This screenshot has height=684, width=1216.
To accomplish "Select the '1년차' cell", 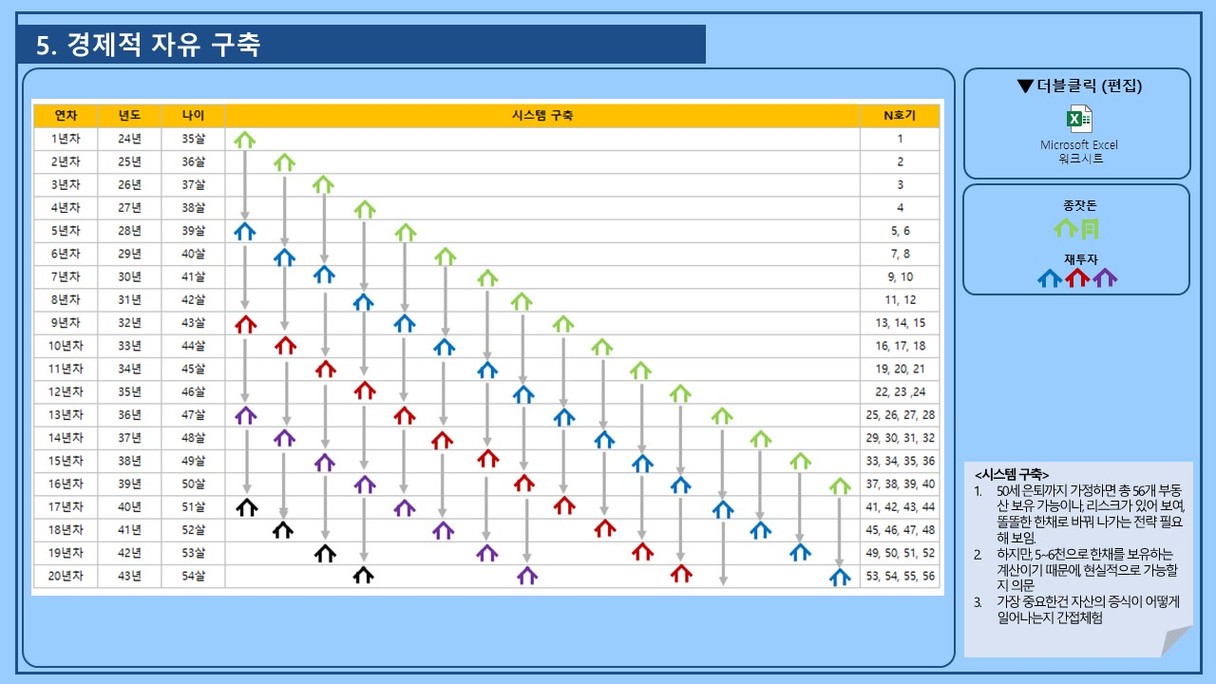I will point(65,139).
